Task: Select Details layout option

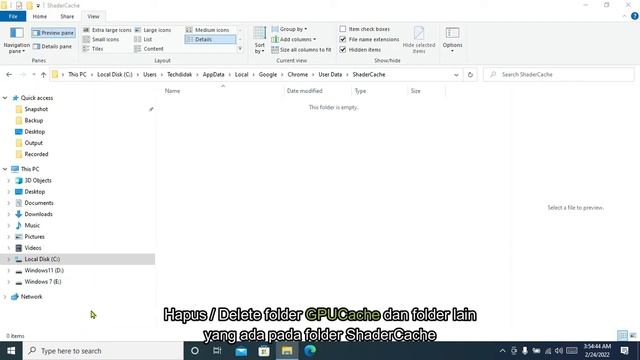Action: pos(210,39)
